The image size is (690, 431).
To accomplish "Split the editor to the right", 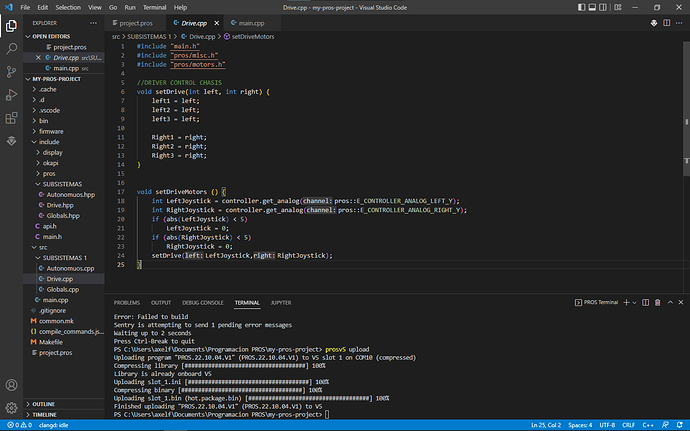I will (667, 23).
